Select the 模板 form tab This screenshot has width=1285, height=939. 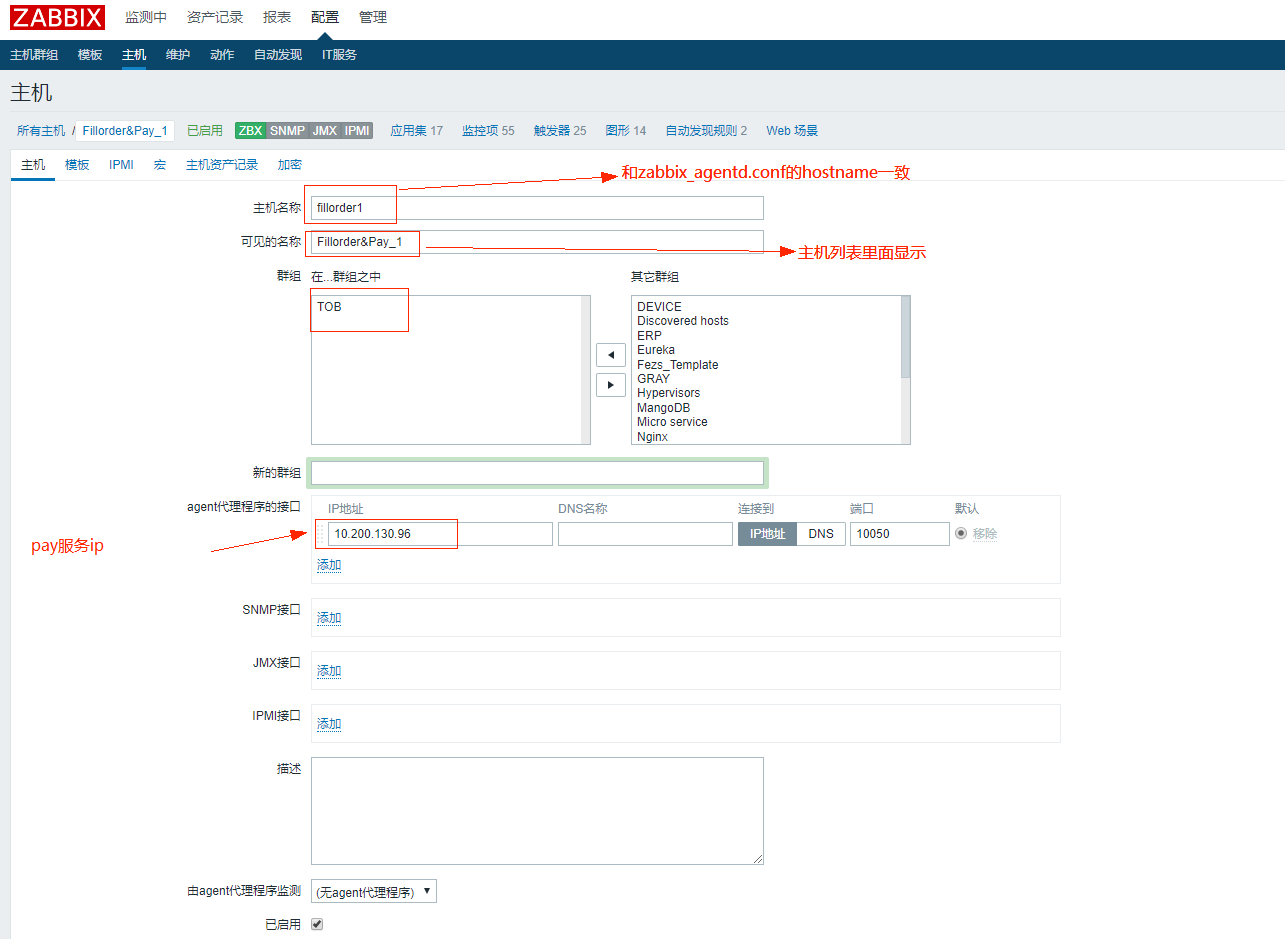(77, 165)
